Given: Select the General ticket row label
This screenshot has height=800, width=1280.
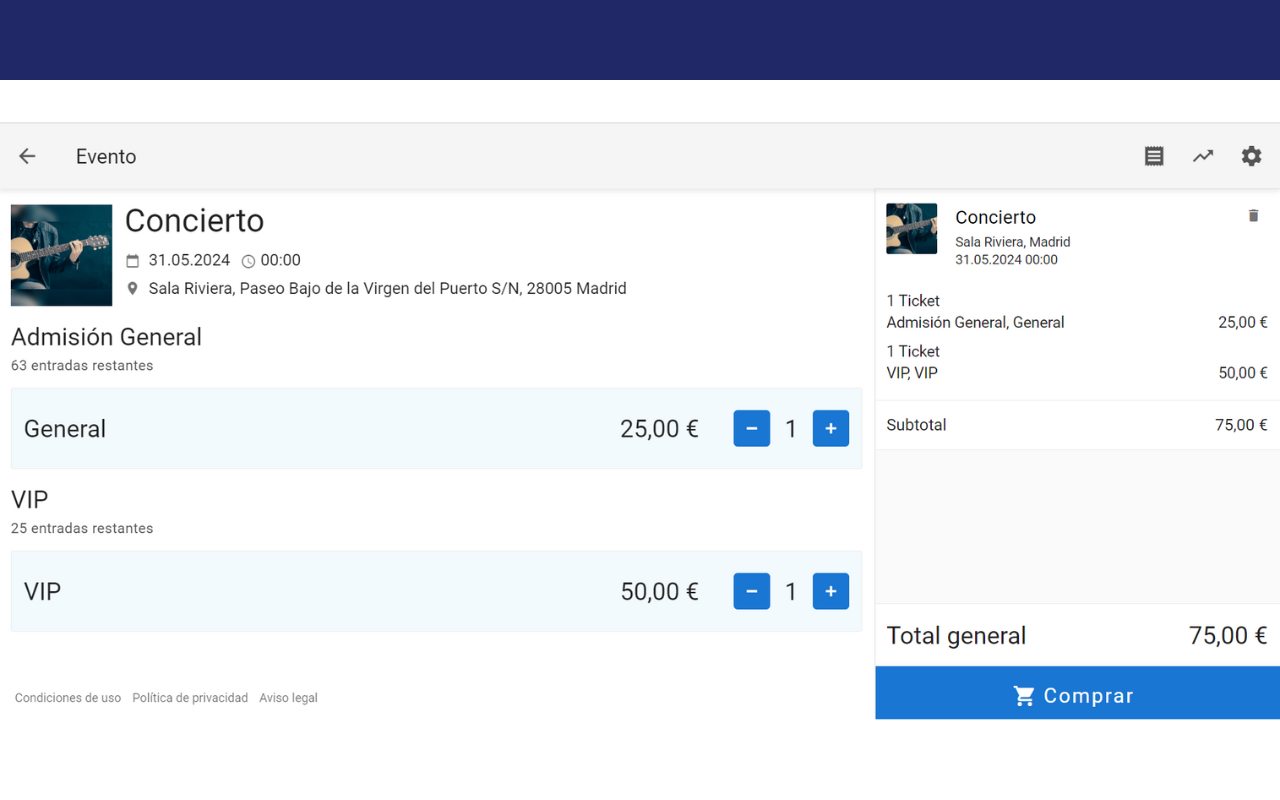Looking at the screenshot, I should 65,429.
